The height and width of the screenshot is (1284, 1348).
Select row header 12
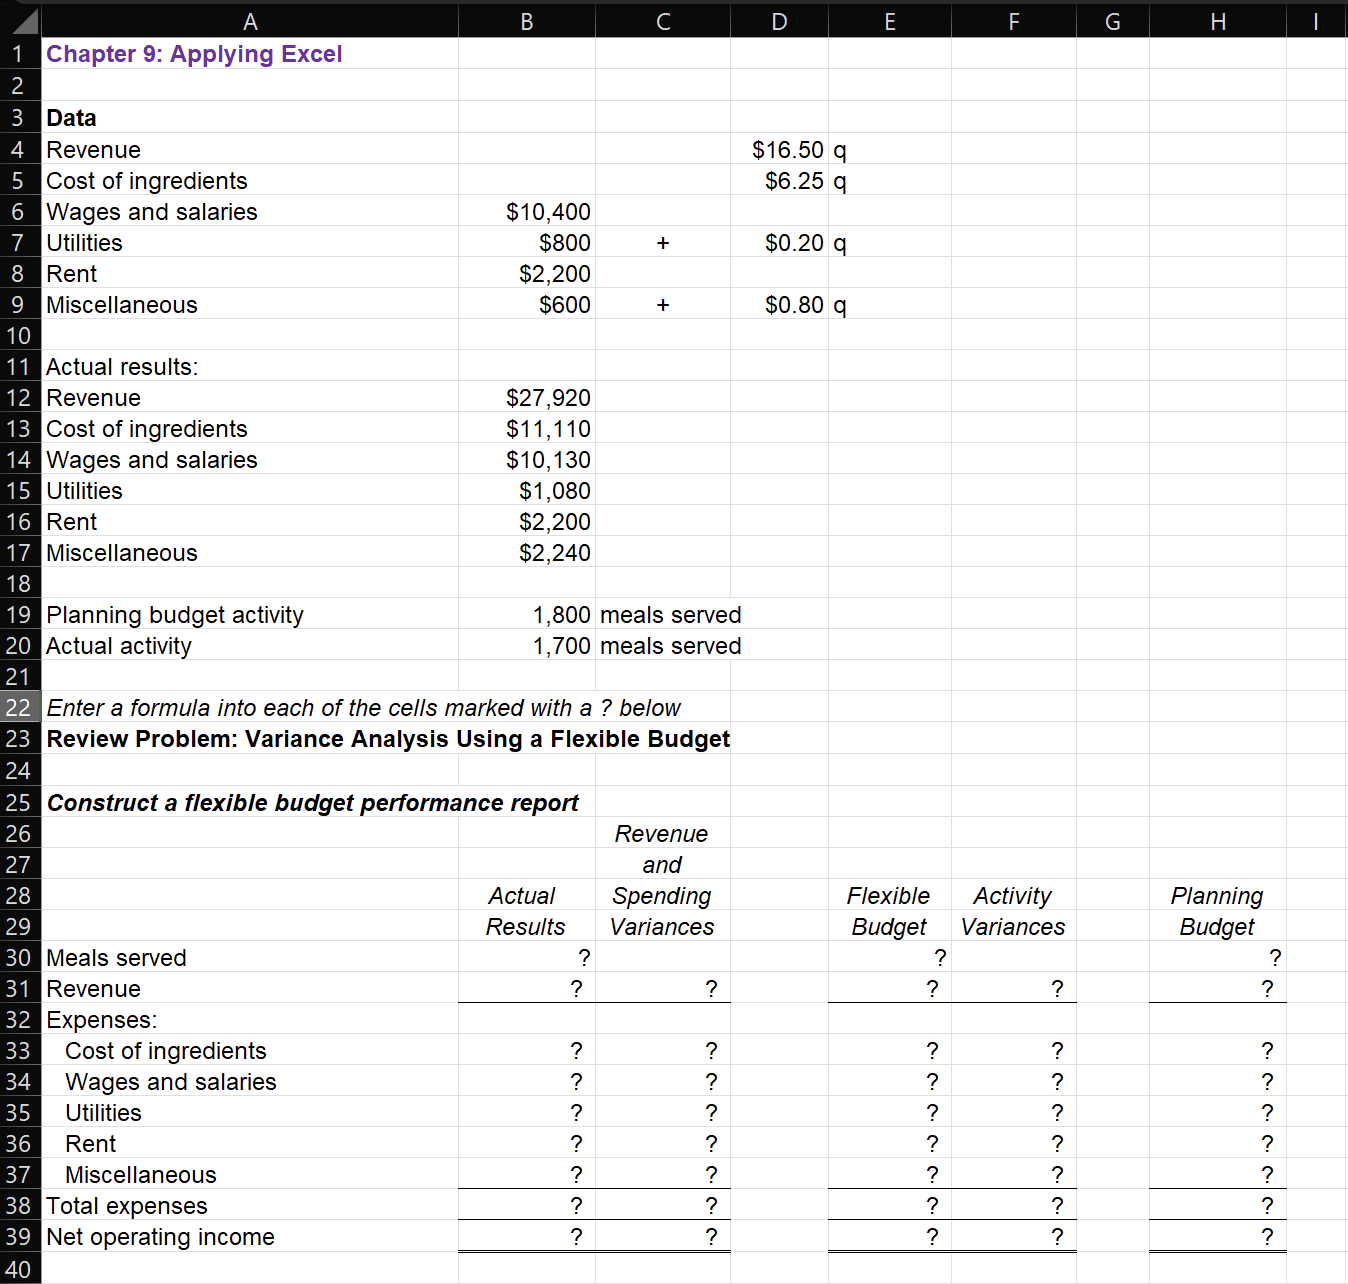pos(18,397)
